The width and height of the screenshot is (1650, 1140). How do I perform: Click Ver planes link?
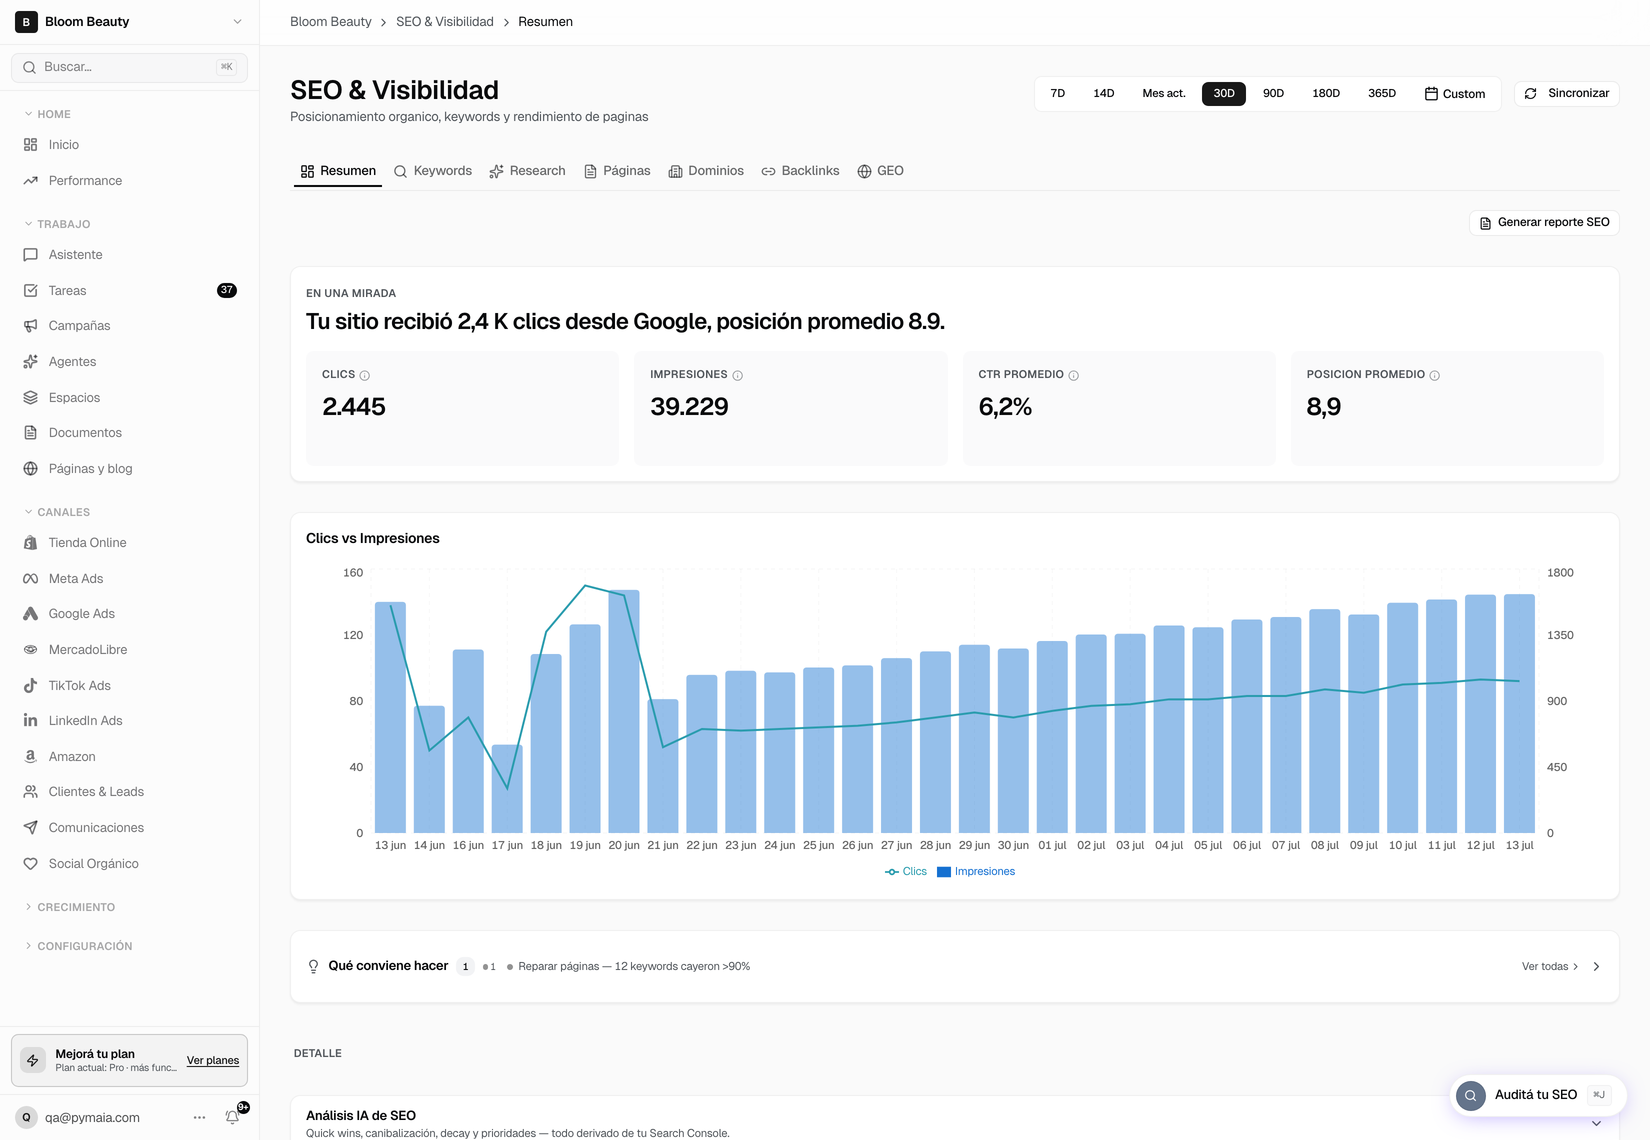(213, 1061)
